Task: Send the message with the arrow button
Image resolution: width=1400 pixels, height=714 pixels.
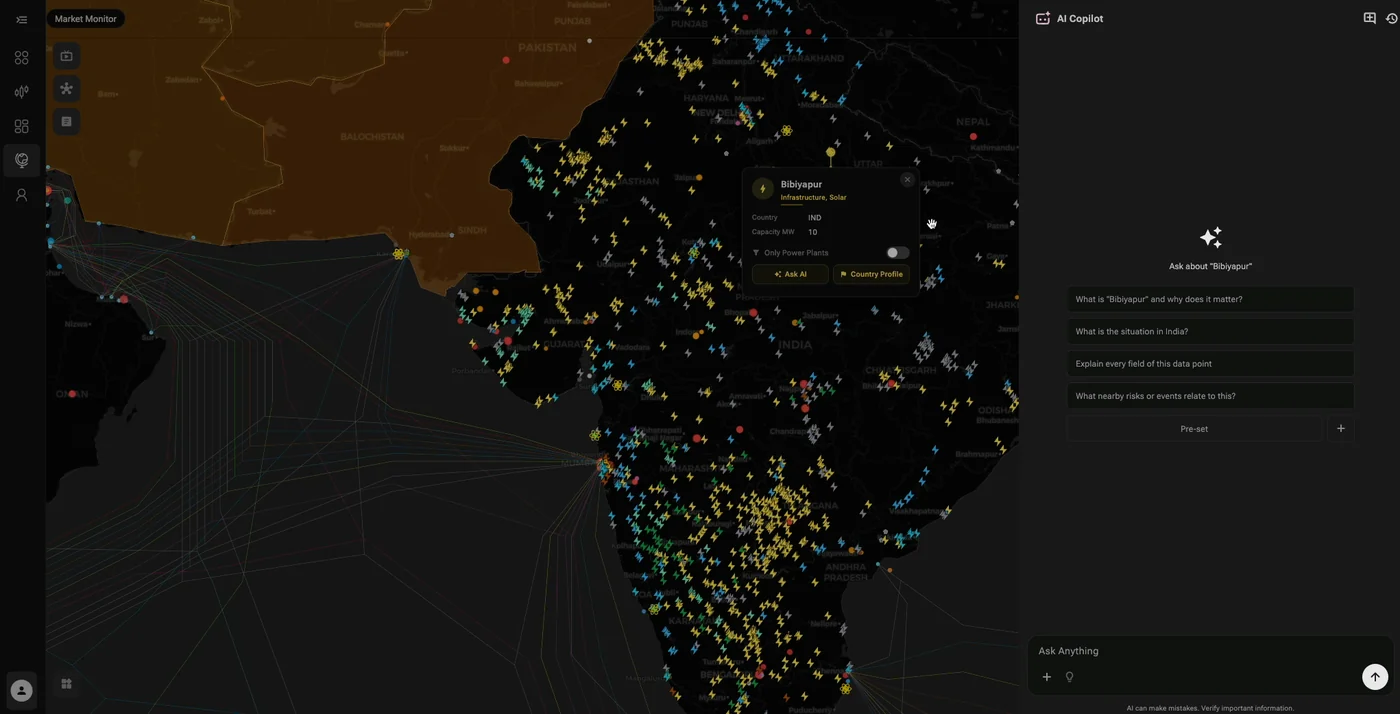Action: tap(1375, 677)
